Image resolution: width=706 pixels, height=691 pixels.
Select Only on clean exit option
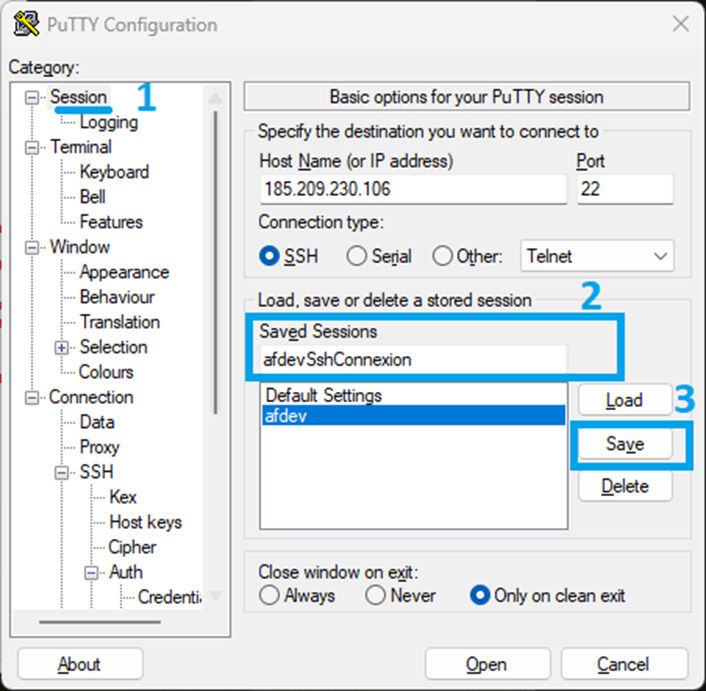click(480, 595)
